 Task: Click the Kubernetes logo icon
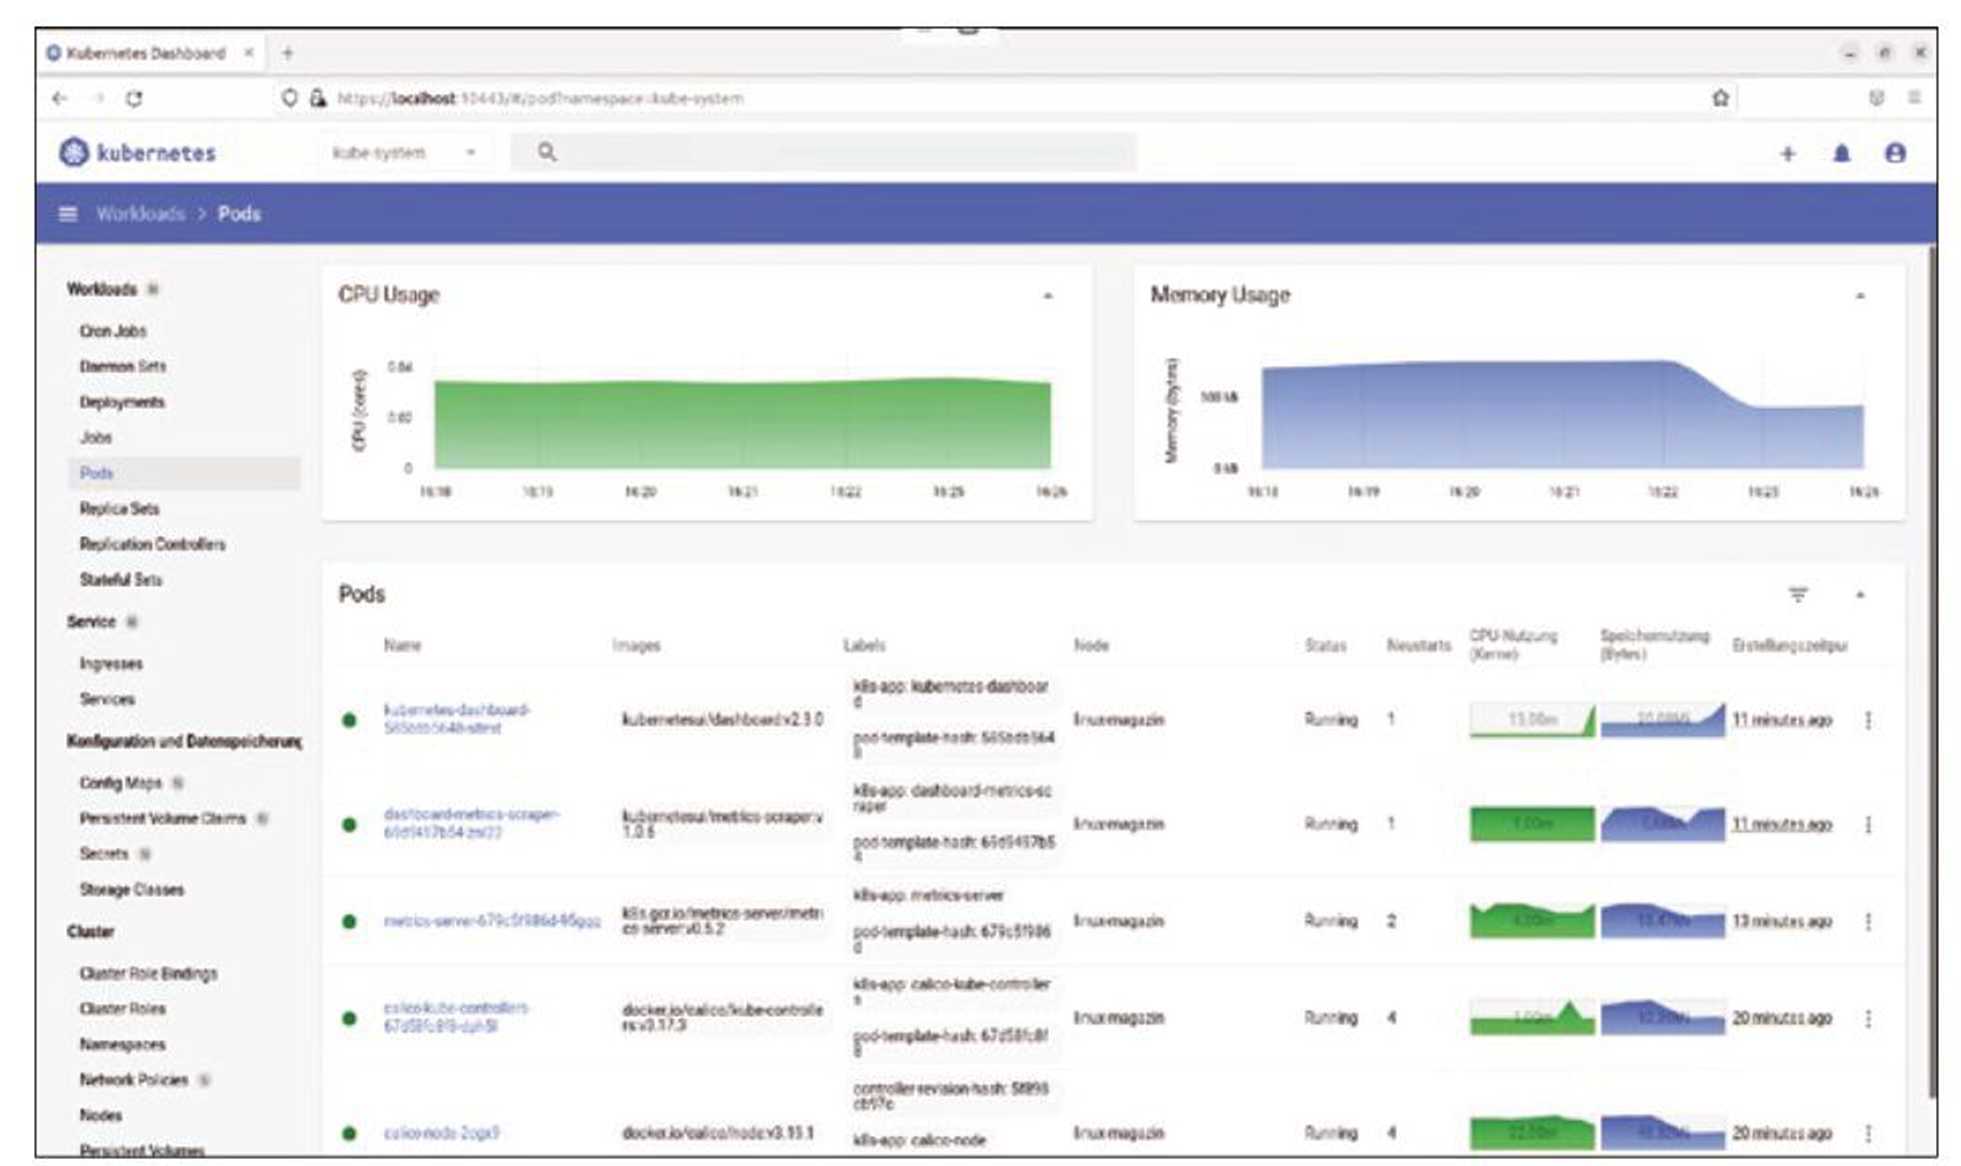(x=73, y=152)
